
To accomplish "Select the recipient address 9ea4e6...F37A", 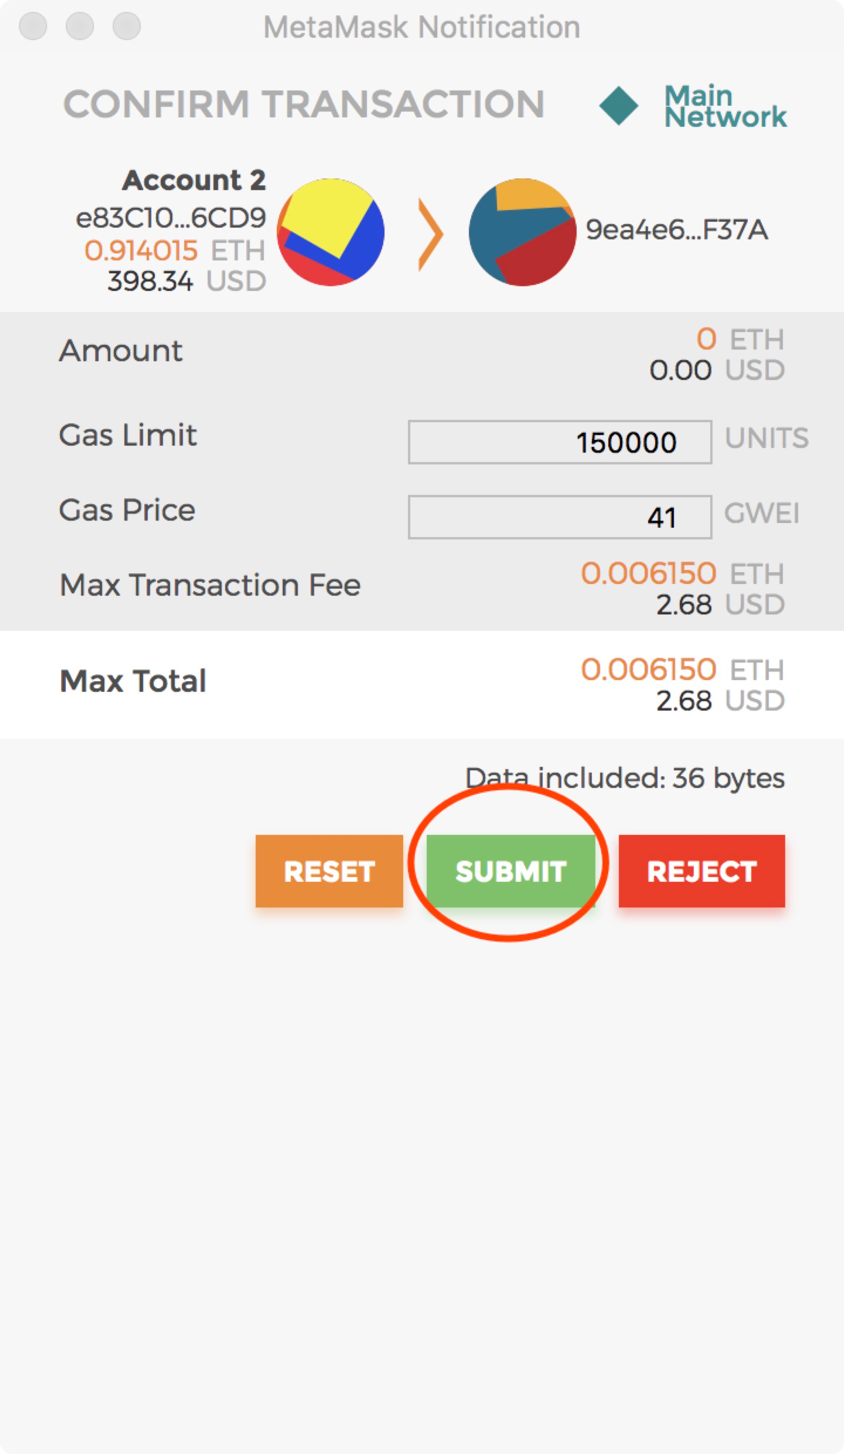I will pyautogui.click(x=676, y=230).
